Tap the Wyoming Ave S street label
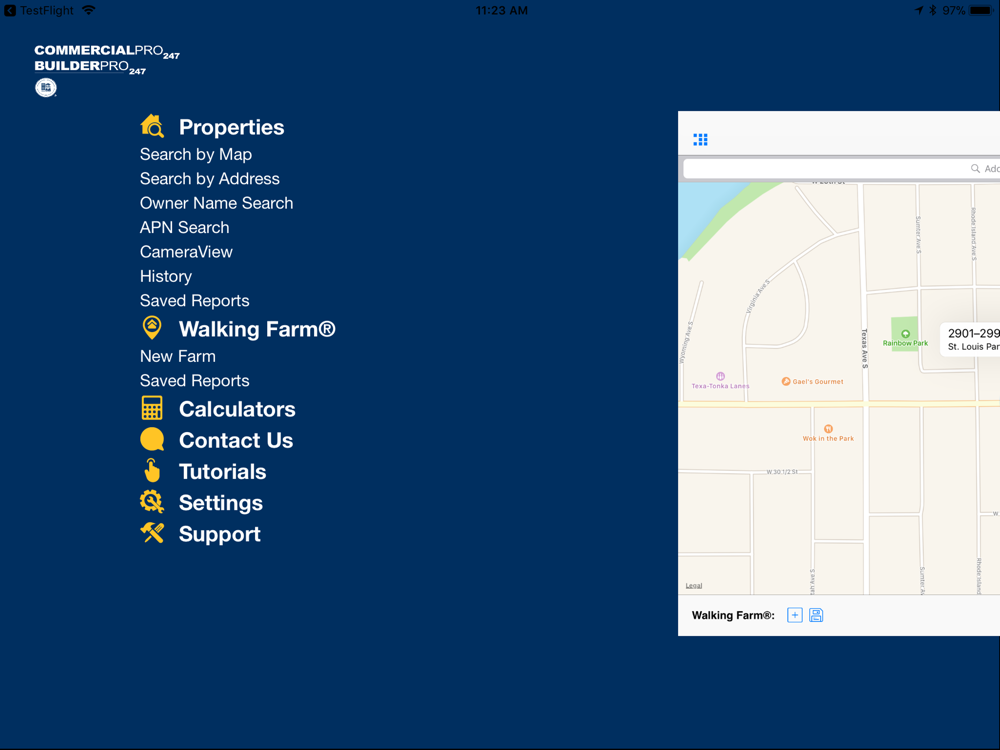Viewport: 1000px width, 750px height. pos(686,342)
